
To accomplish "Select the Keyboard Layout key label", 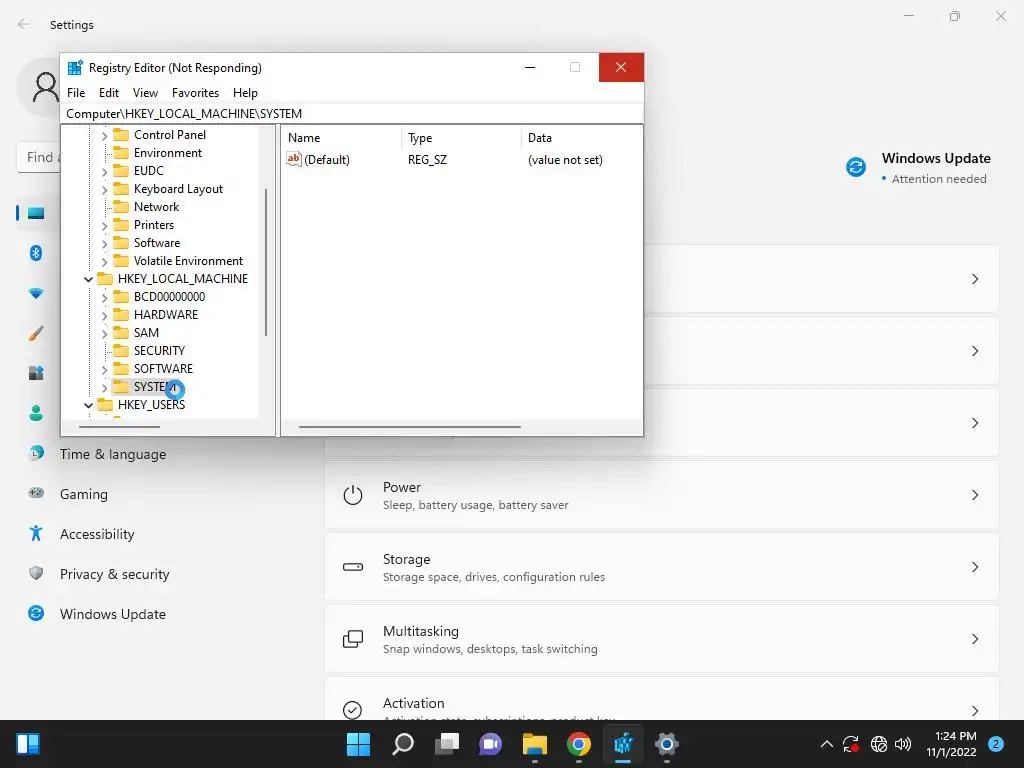I will (178, 189).
